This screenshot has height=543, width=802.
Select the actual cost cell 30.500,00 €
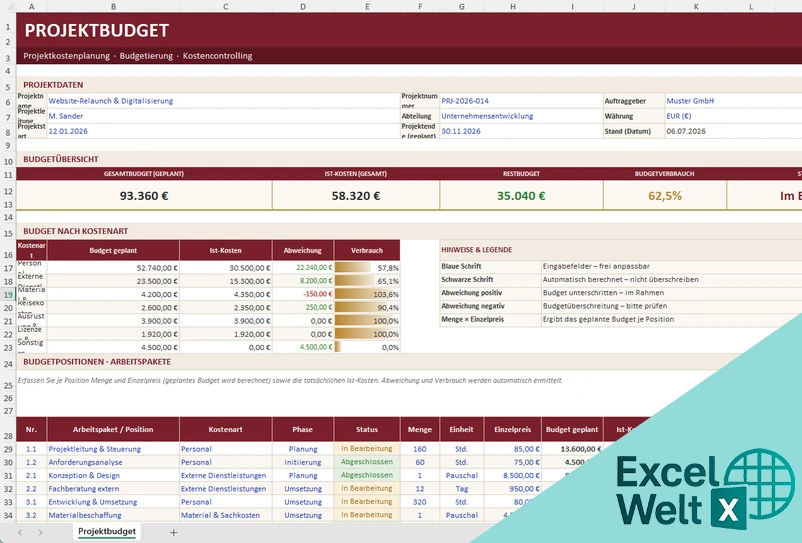pos(226,268)
